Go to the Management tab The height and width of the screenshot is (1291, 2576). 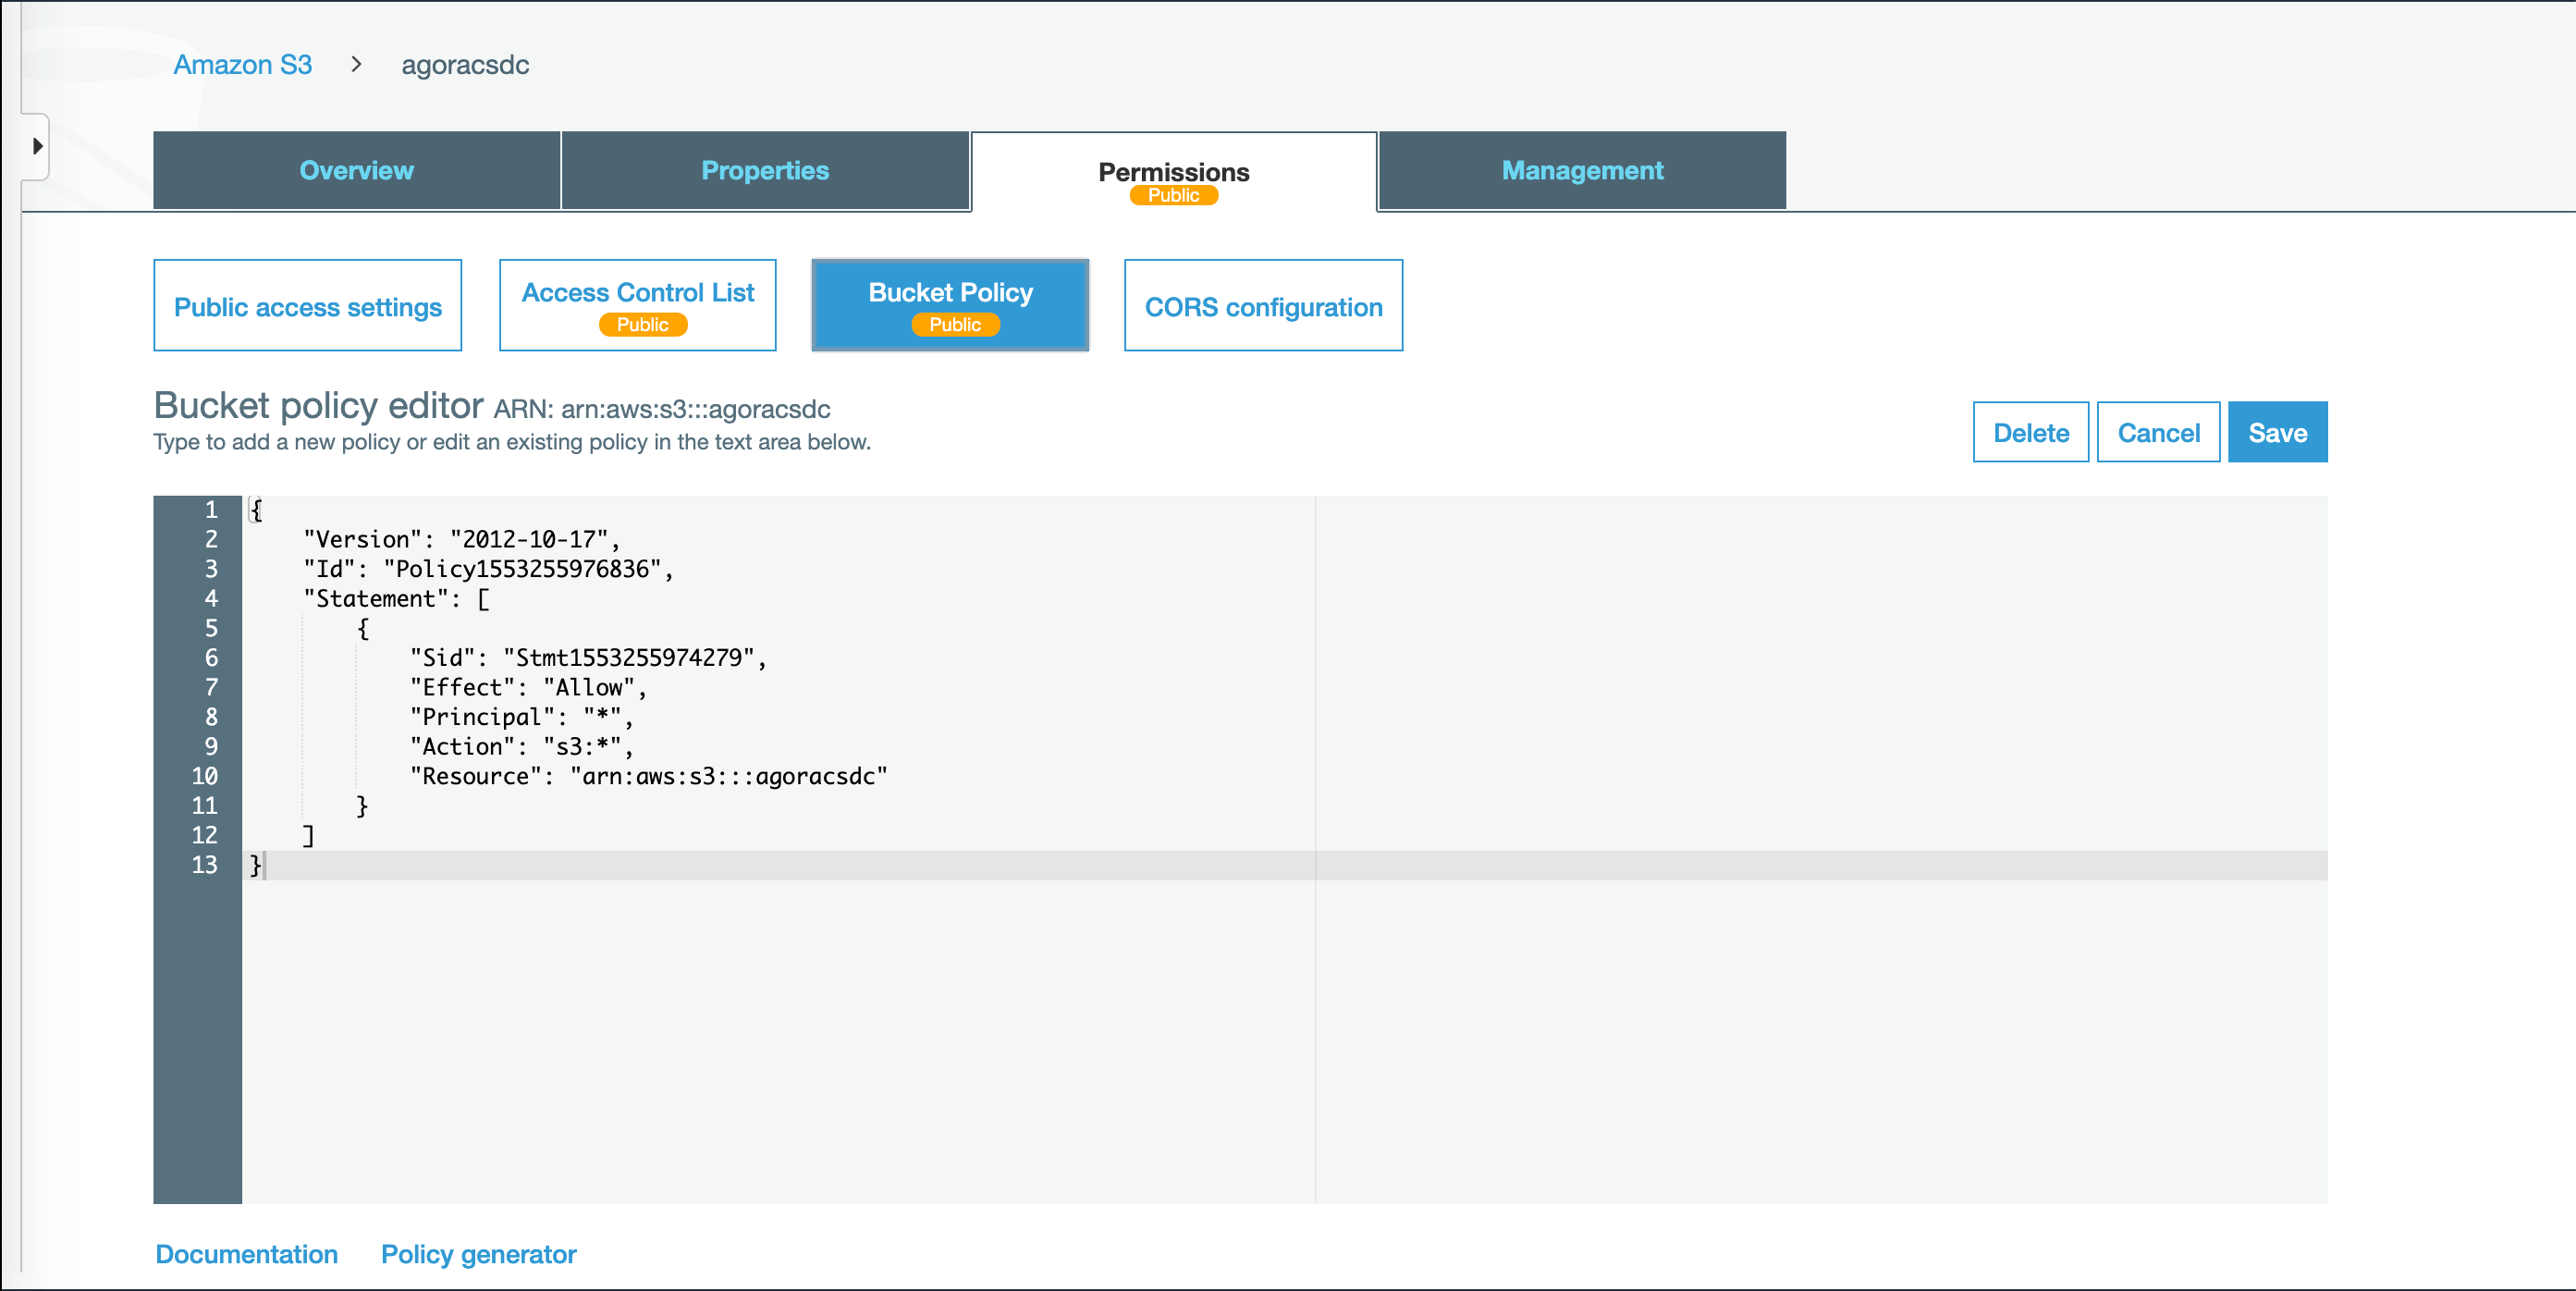pos(1581,171)
